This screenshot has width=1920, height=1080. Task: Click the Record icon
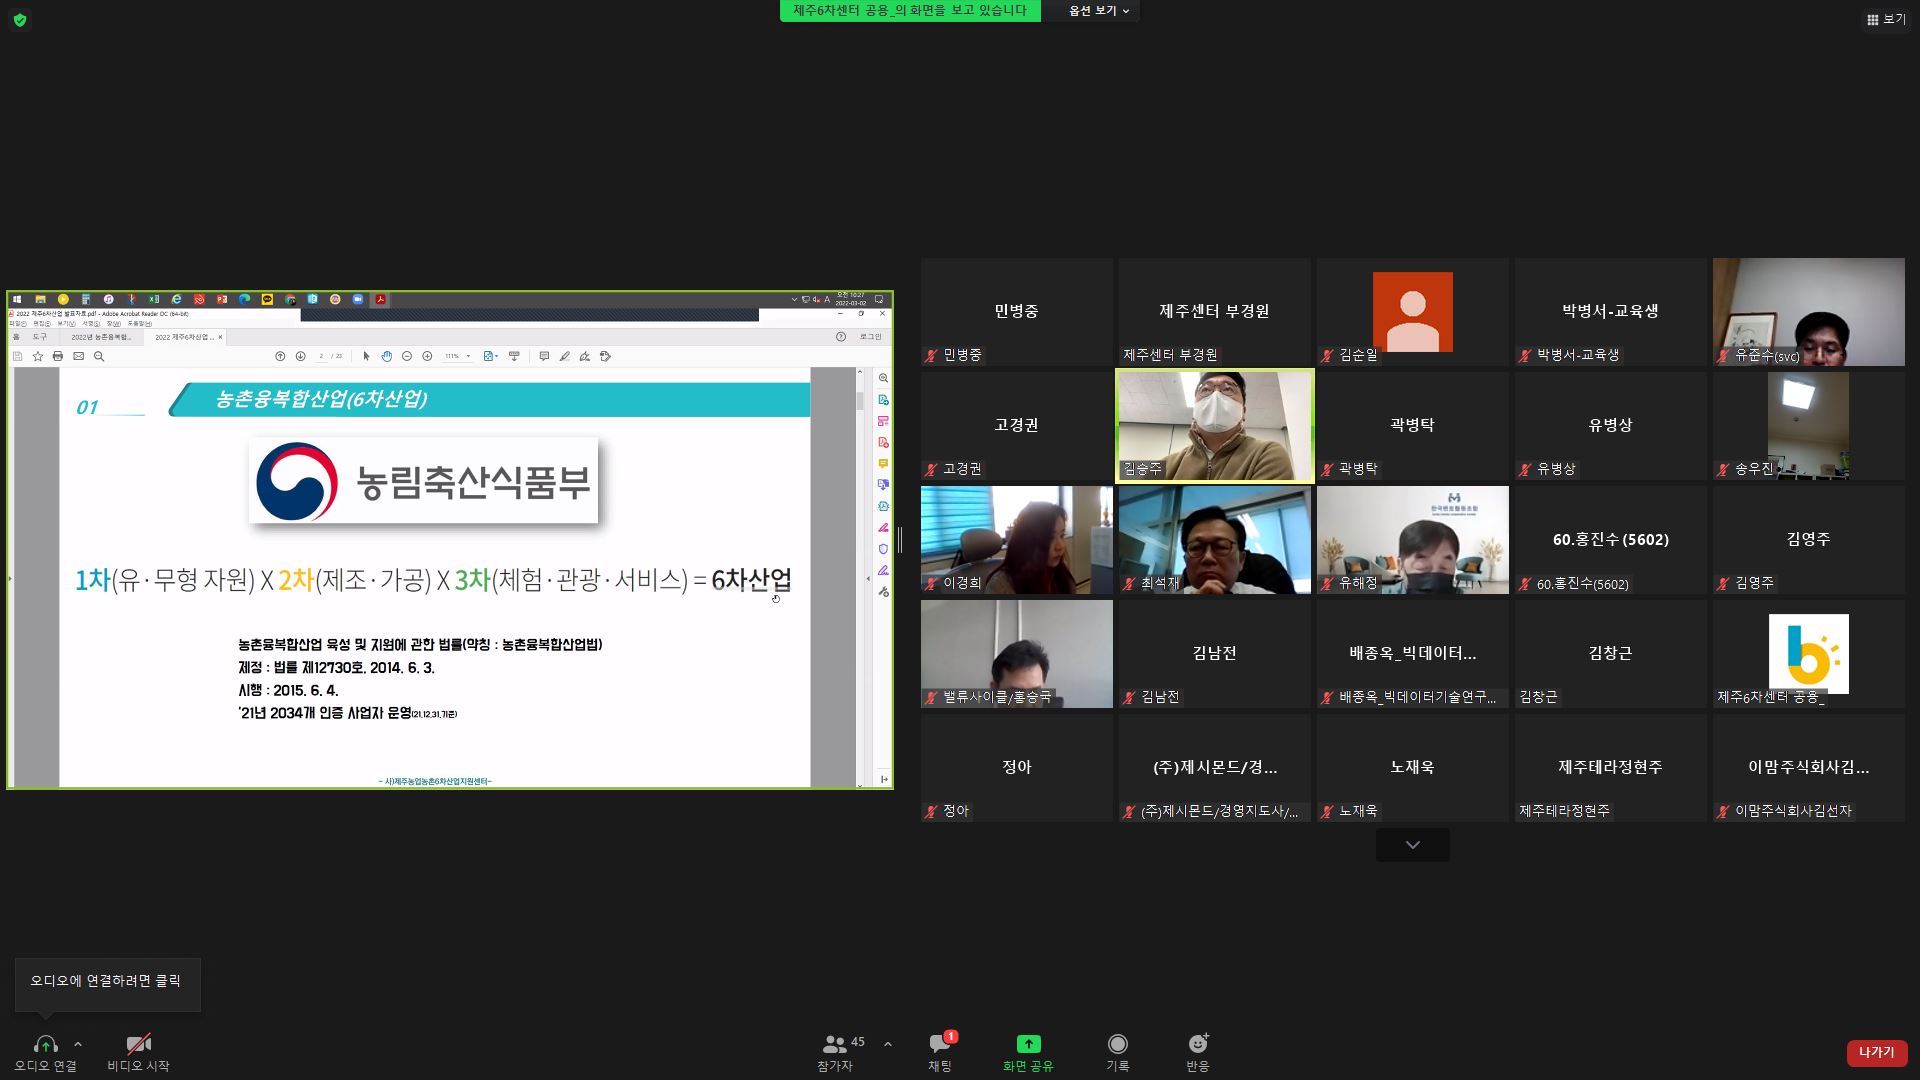point(1117,1045)
